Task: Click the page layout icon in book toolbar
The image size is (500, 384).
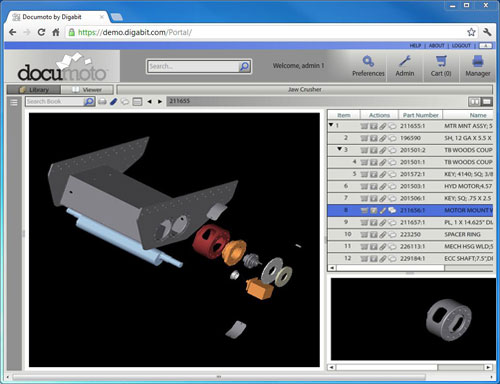Action: pos(137,101)
